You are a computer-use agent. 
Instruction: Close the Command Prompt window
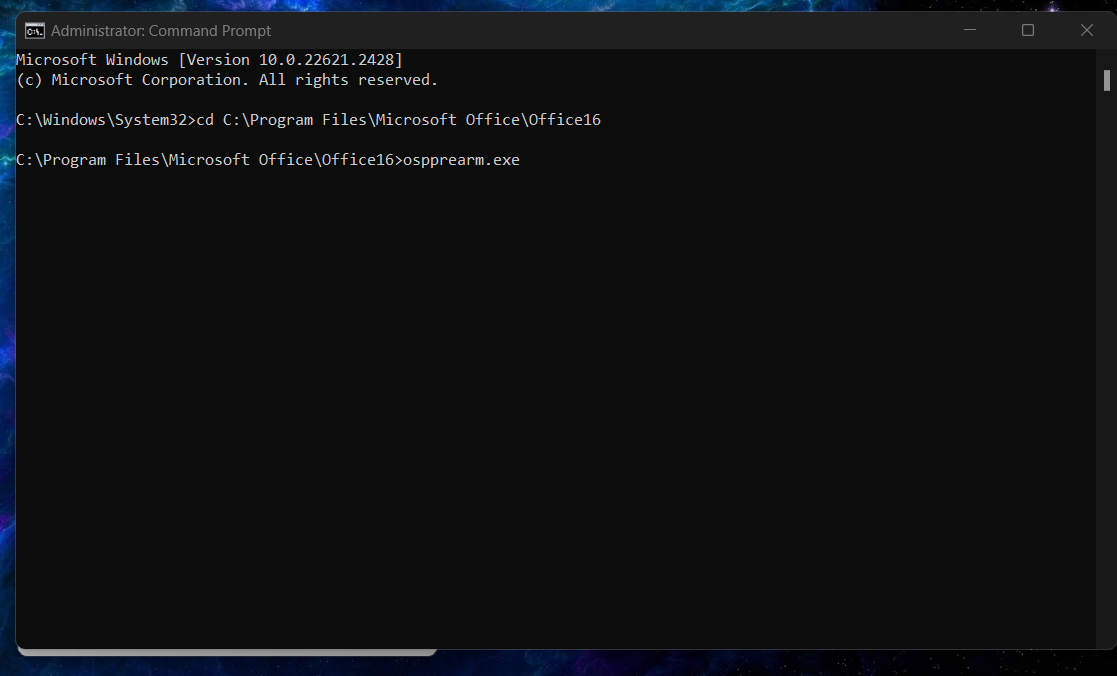[1086, 30]
